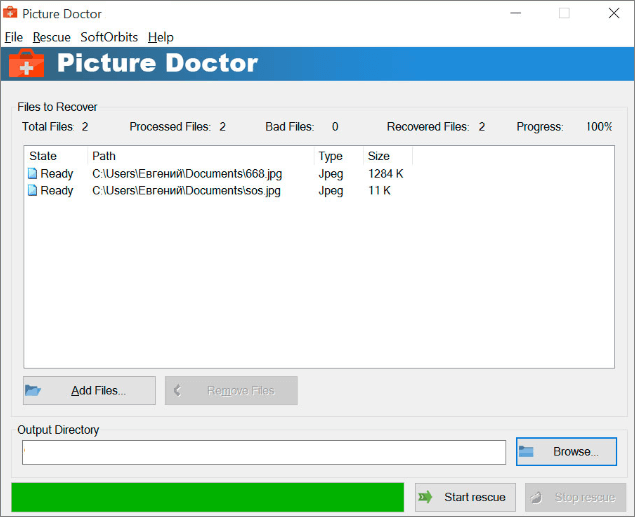Open the Help menu
The height and width of the screenshot is (517, 635).
(x=160, y=37)
